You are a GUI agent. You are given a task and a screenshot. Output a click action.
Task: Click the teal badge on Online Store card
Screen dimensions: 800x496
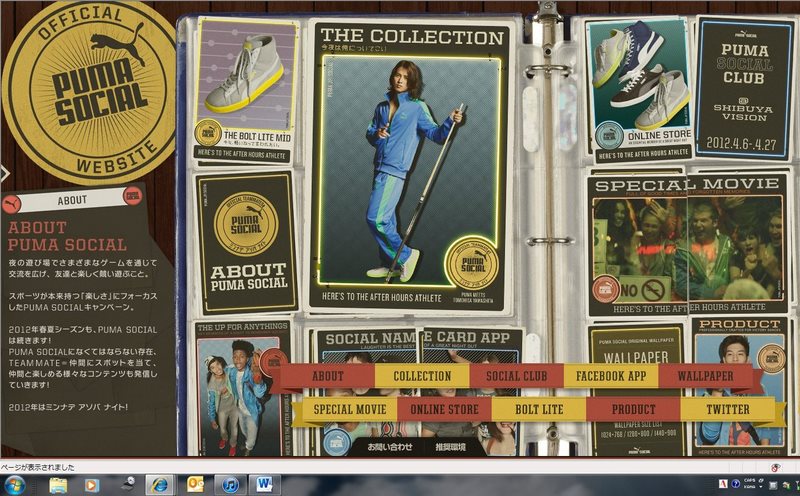tap(610, 136)
